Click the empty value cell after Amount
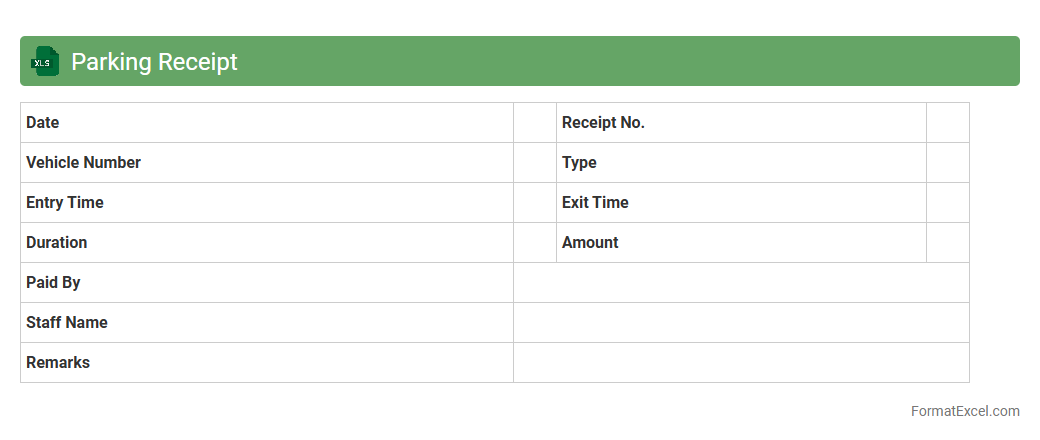This screenshot has height=440, width=1040. [x=948, y=243]
